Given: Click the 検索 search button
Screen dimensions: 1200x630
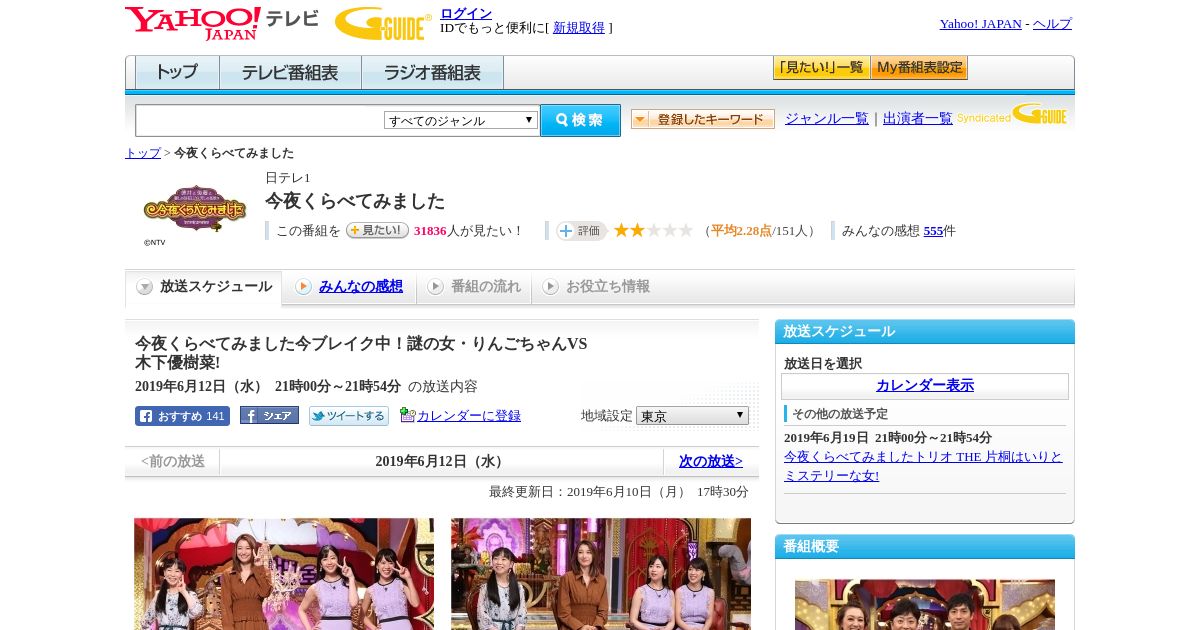Looking at the screenshot, I should pos(580,120).
